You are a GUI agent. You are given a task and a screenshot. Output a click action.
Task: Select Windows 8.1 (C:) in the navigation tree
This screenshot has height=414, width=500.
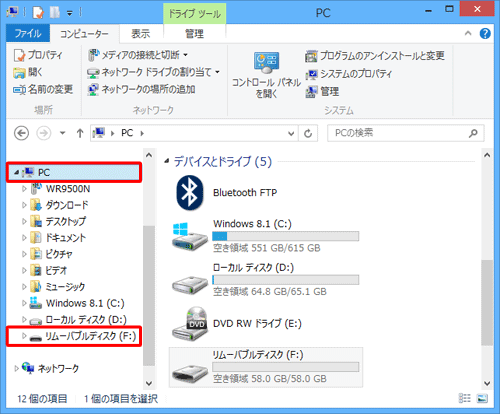[x=77, y=303]
